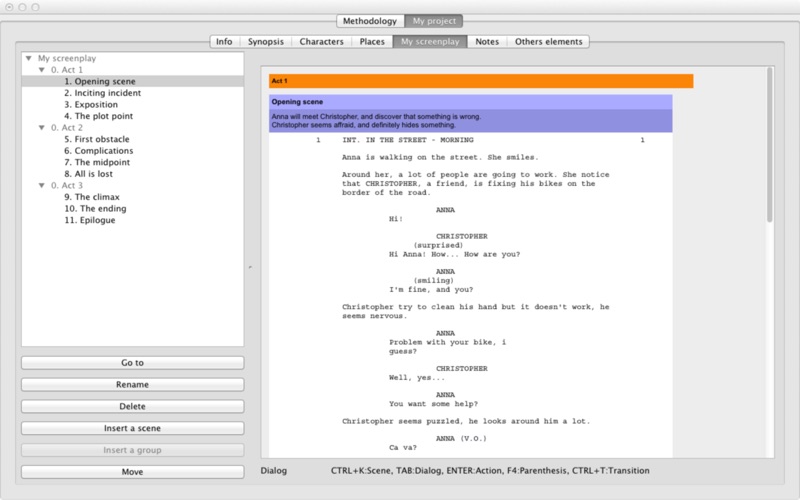800x500 pixels.
Task: Open the Info tab
Action: 224,41
